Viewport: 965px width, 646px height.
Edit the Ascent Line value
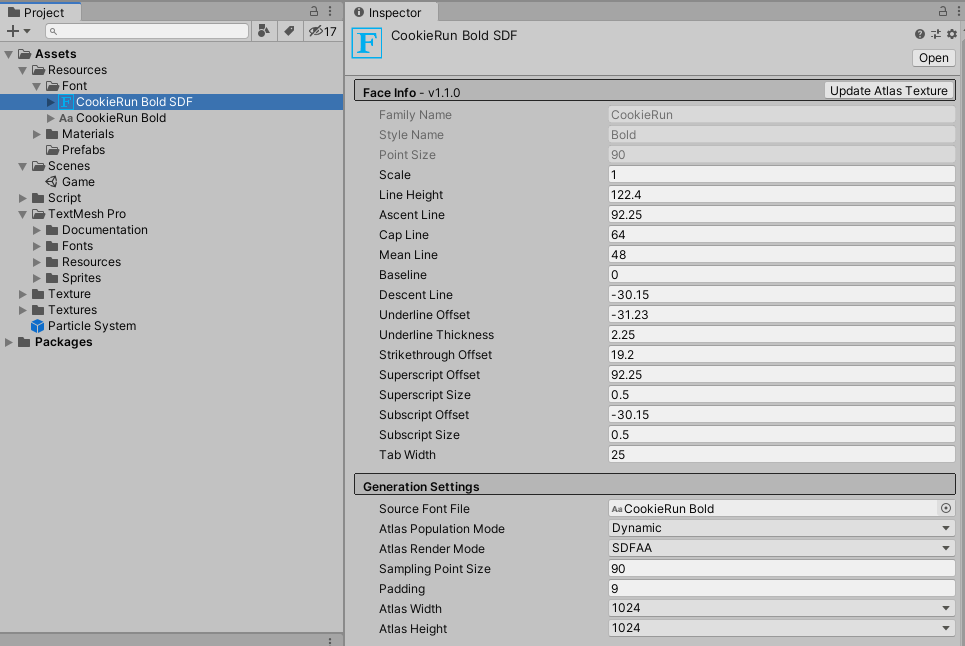coord(782,215)
